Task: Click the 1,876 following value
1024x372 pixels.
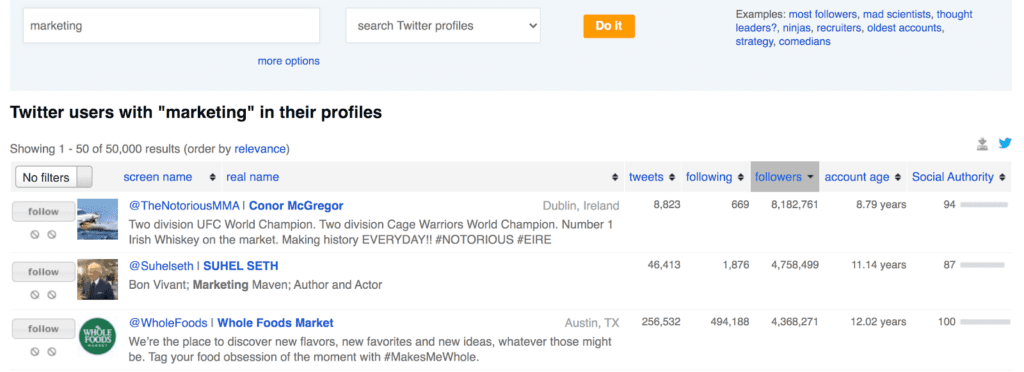Action: (735, 265)
